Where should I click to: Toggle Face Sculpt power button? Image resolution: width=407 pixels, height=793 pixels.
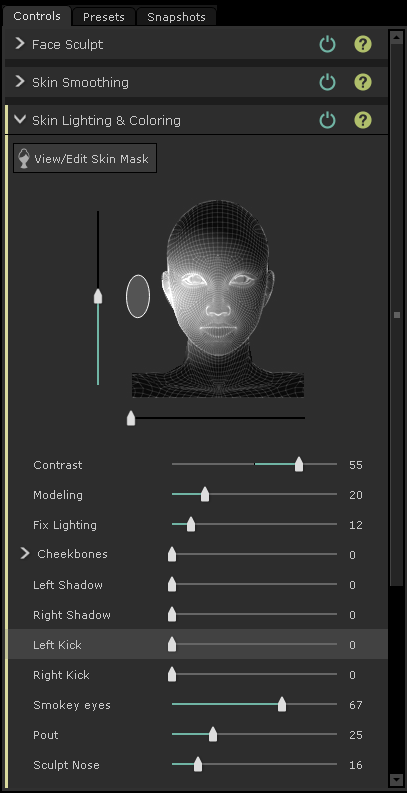[x=328, y=45]
